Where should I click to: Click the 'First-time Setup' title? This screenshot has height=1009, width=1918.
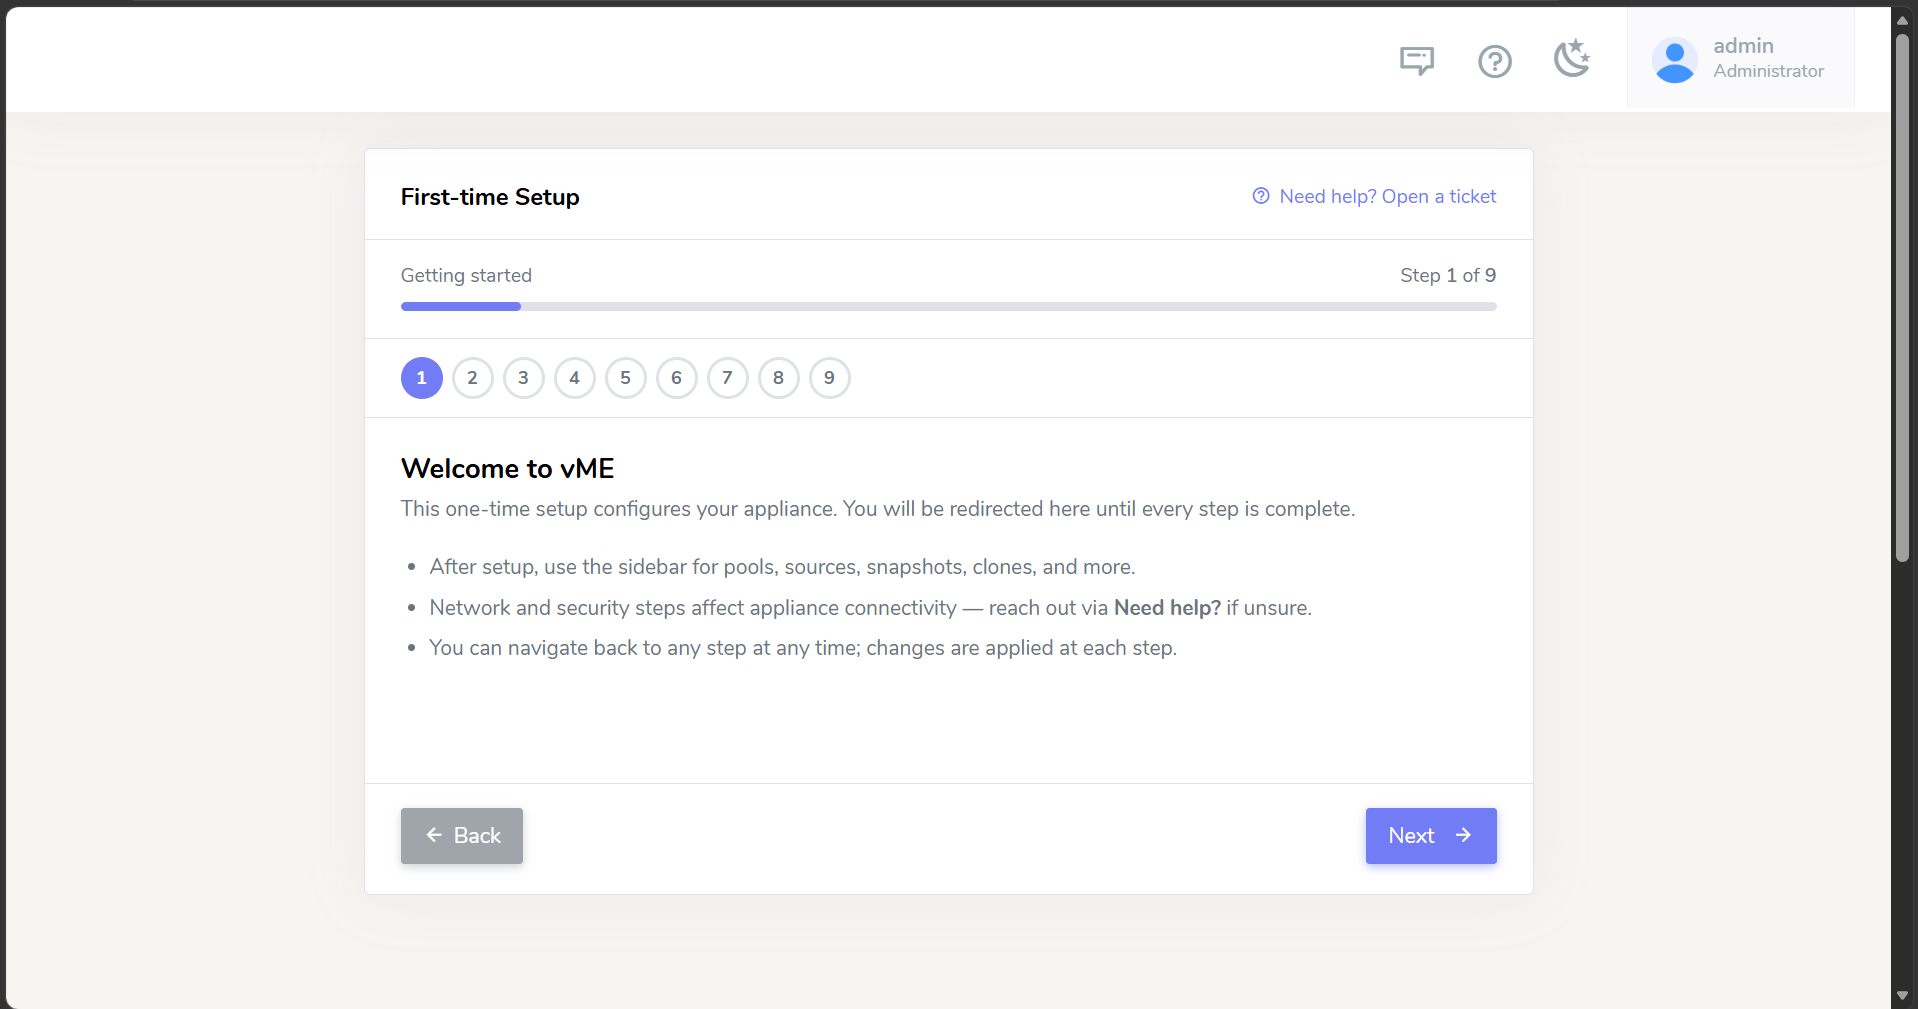click(x=490, y=197)
